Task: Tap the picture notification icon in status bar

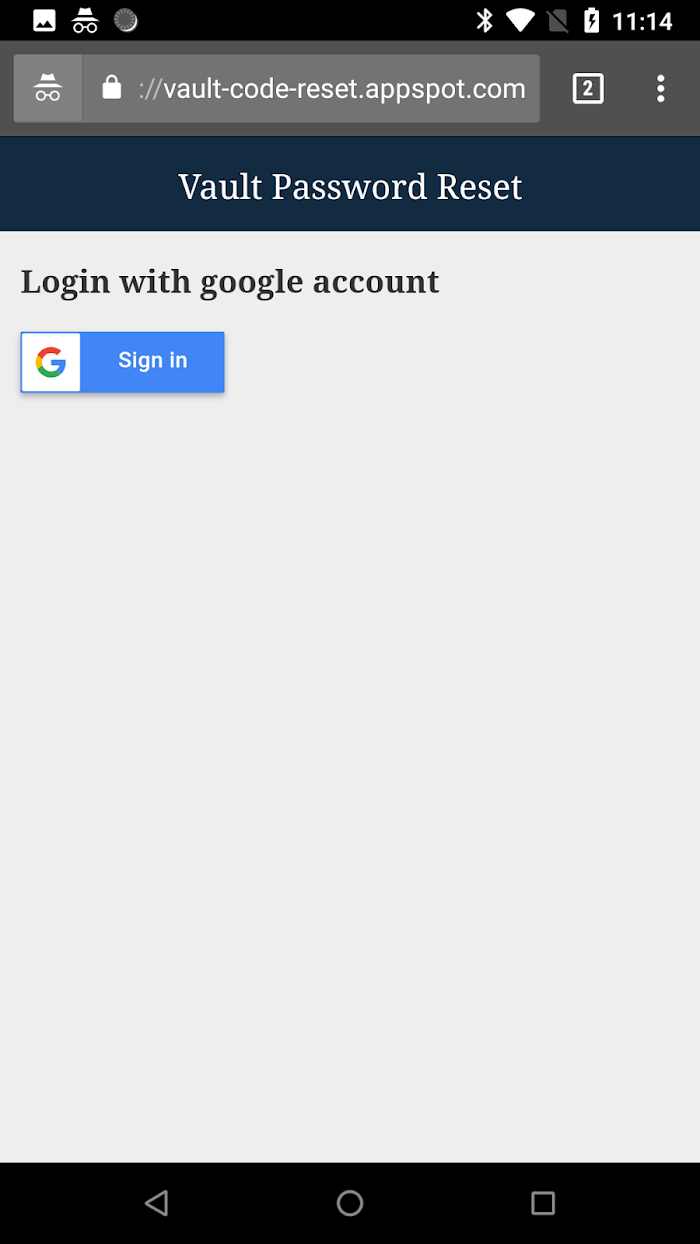Action: click(x=44, y=20)
